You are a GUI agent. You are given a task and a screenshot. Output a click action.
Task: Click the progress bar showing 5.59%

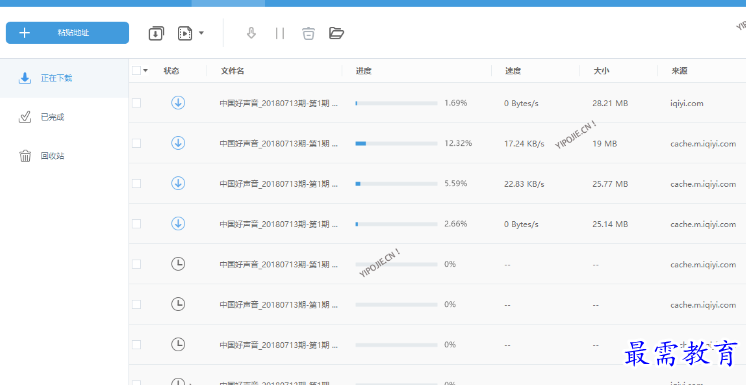[396, 183]
